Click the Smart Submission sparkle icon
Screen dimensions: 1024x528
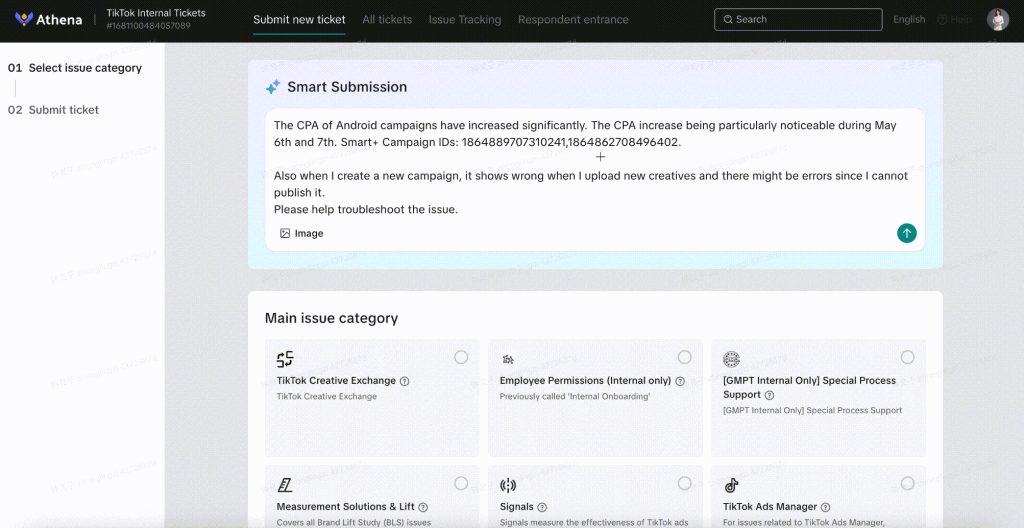273,87
